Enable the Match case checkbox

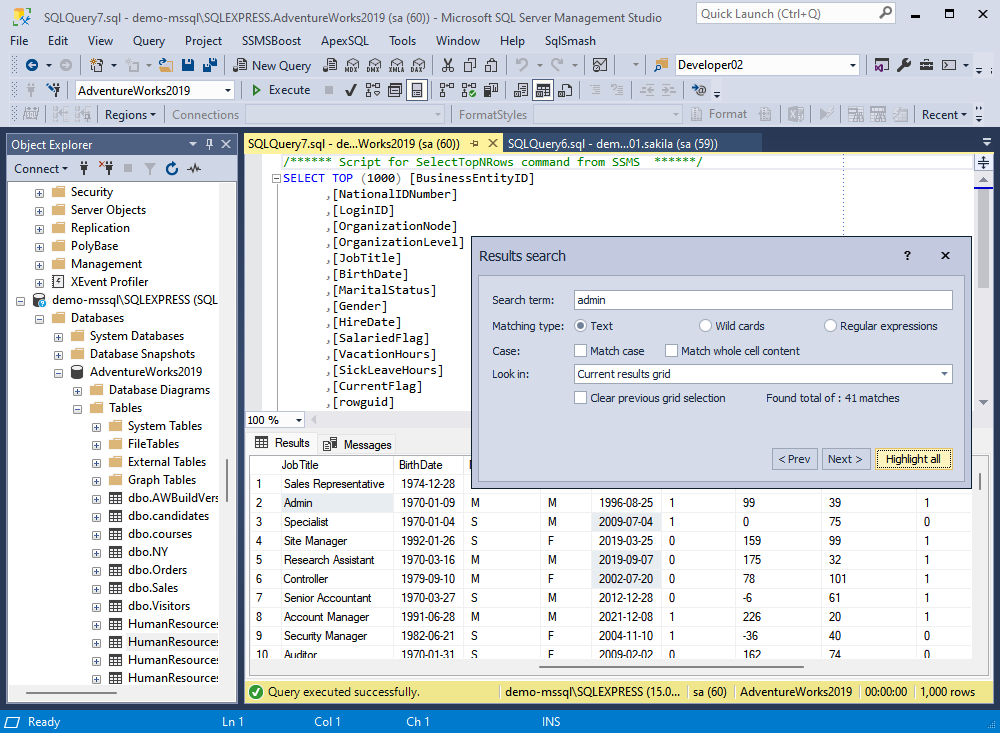[x=580, y=351]
